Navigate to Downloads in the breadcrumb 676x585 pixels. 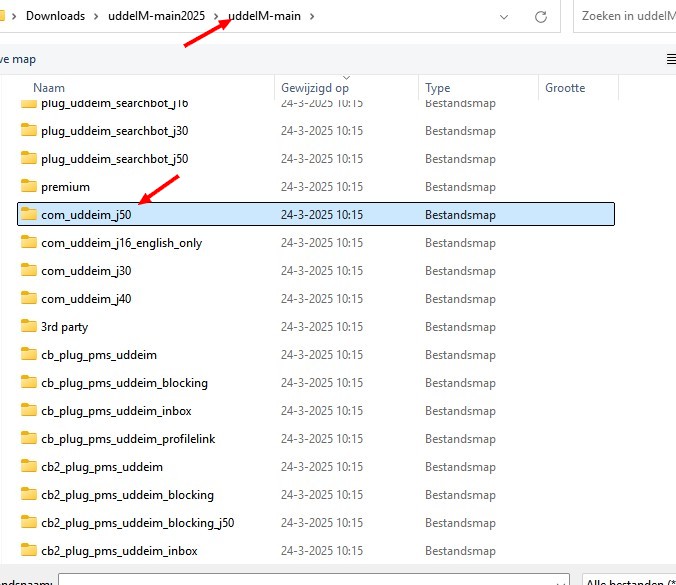56,16
